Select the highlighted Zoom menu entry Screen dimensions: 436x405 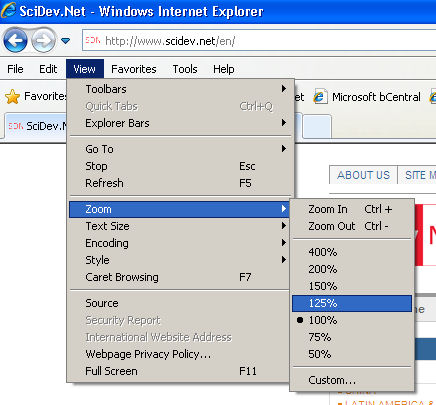[179, 209]
